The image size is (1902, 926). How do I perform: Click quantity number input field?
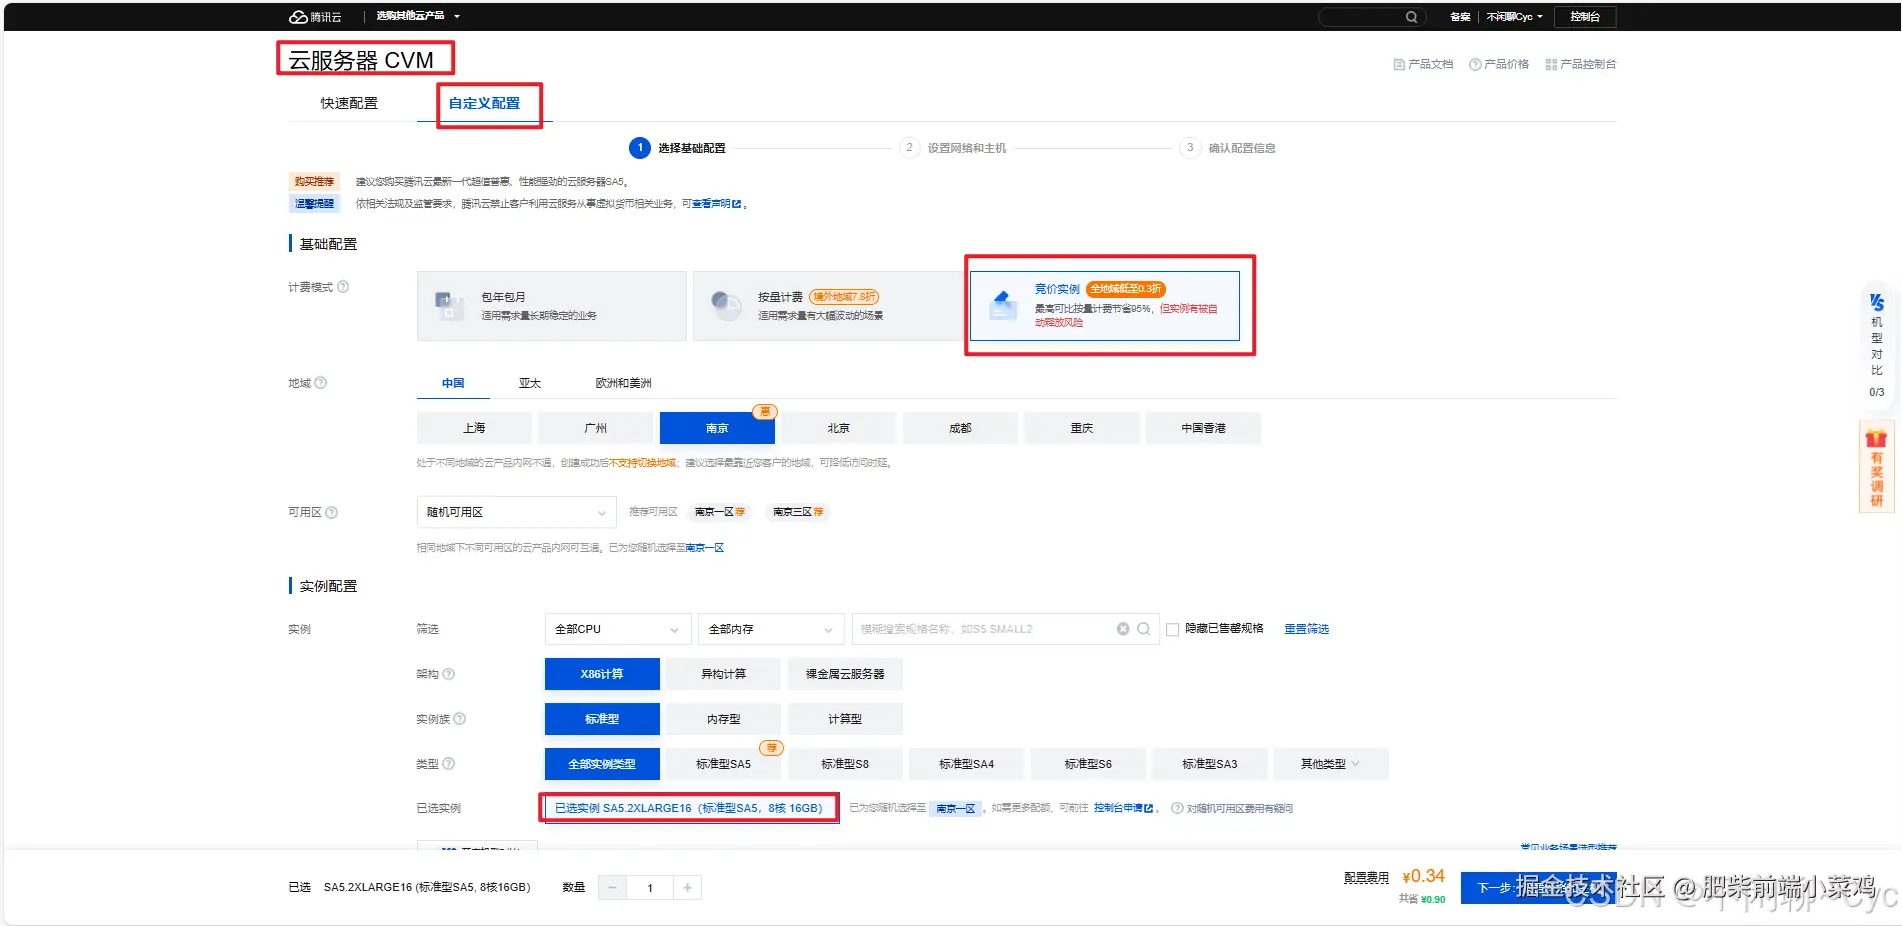(x=650, y=888)
